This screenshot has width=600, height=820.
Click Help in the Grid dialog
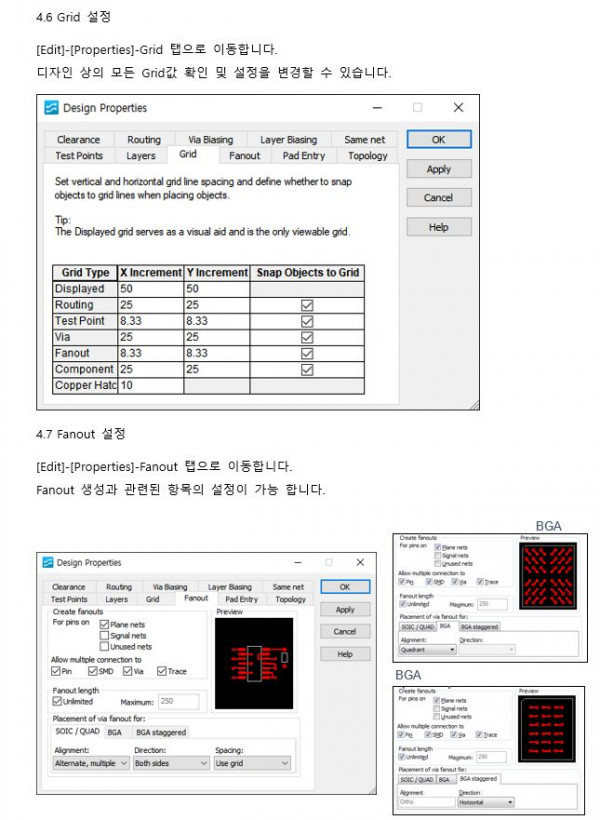439,227
